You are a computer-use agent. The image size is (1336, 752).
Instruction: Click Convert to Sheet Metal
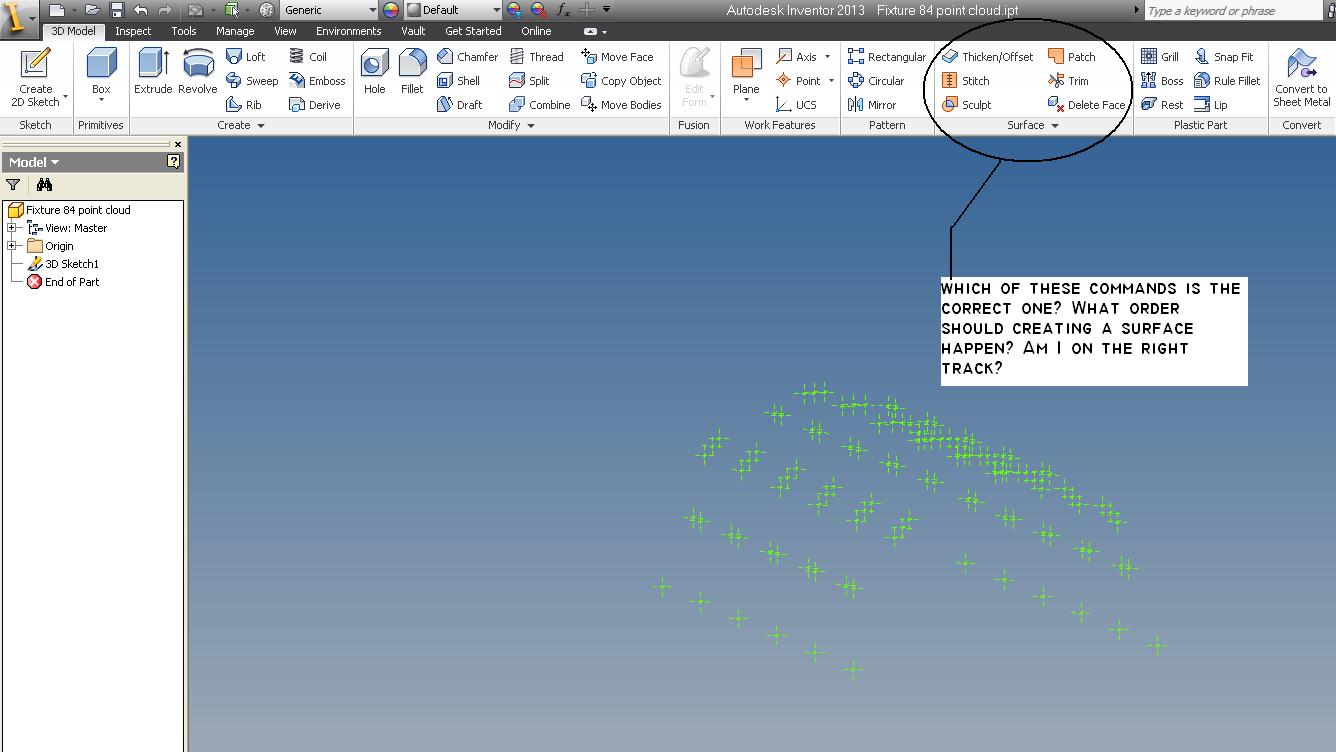(1301, 78)
